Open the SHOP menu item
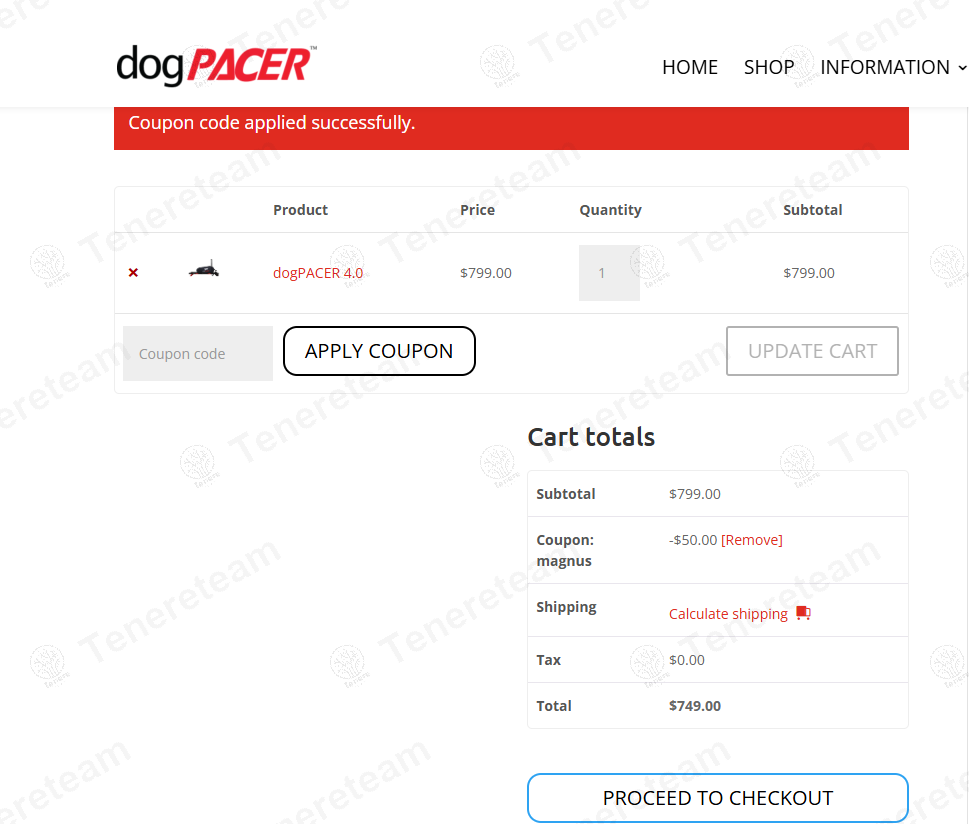969x824 pixels. pos(769,67)
